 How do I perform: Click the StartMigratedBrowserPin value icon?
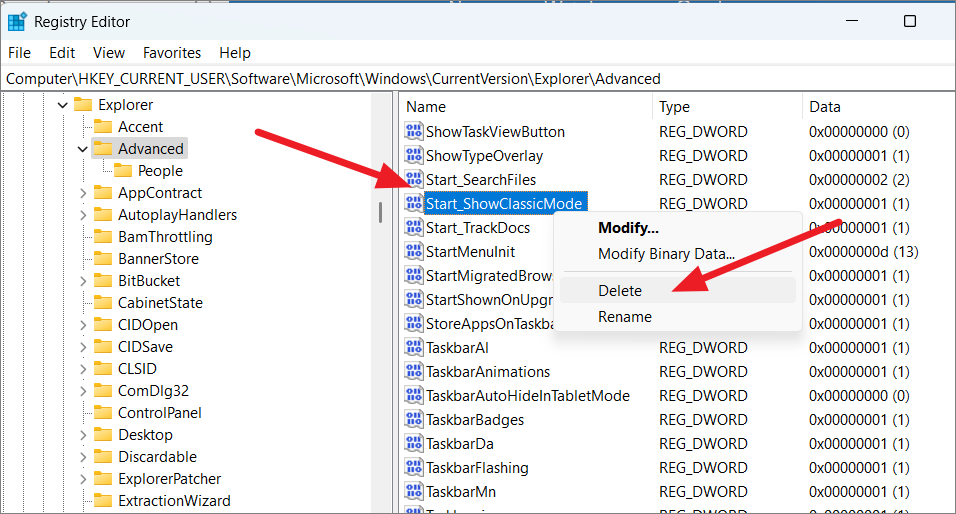point(414,276)
